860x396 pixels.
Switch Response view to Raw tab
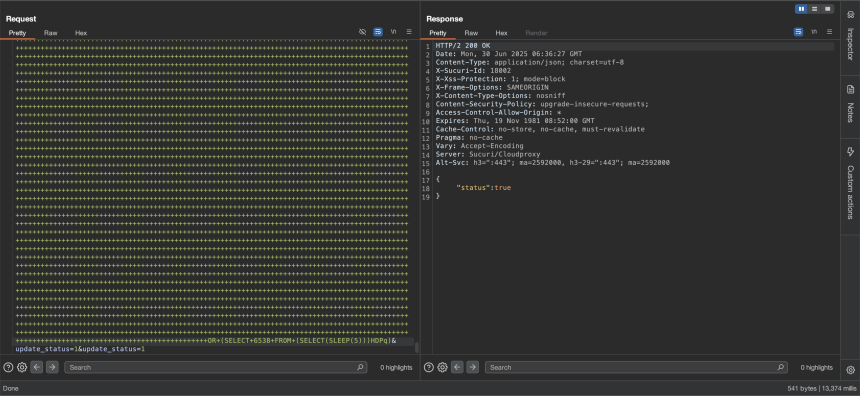tap(471, 33)
